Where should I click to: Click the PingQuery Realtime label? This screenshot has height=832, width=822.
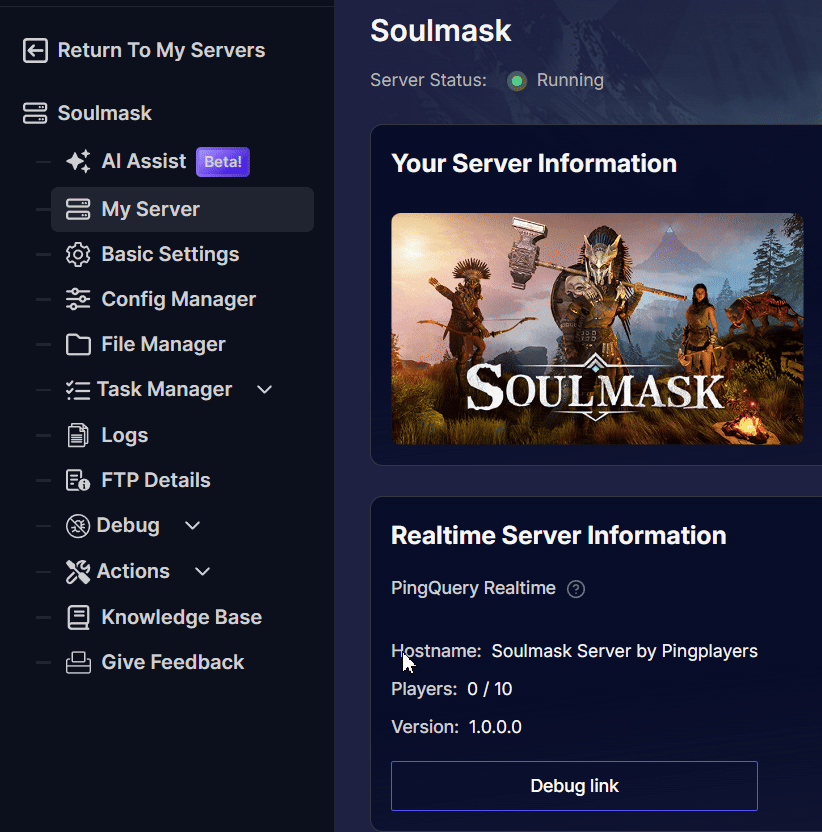point(473,588)
